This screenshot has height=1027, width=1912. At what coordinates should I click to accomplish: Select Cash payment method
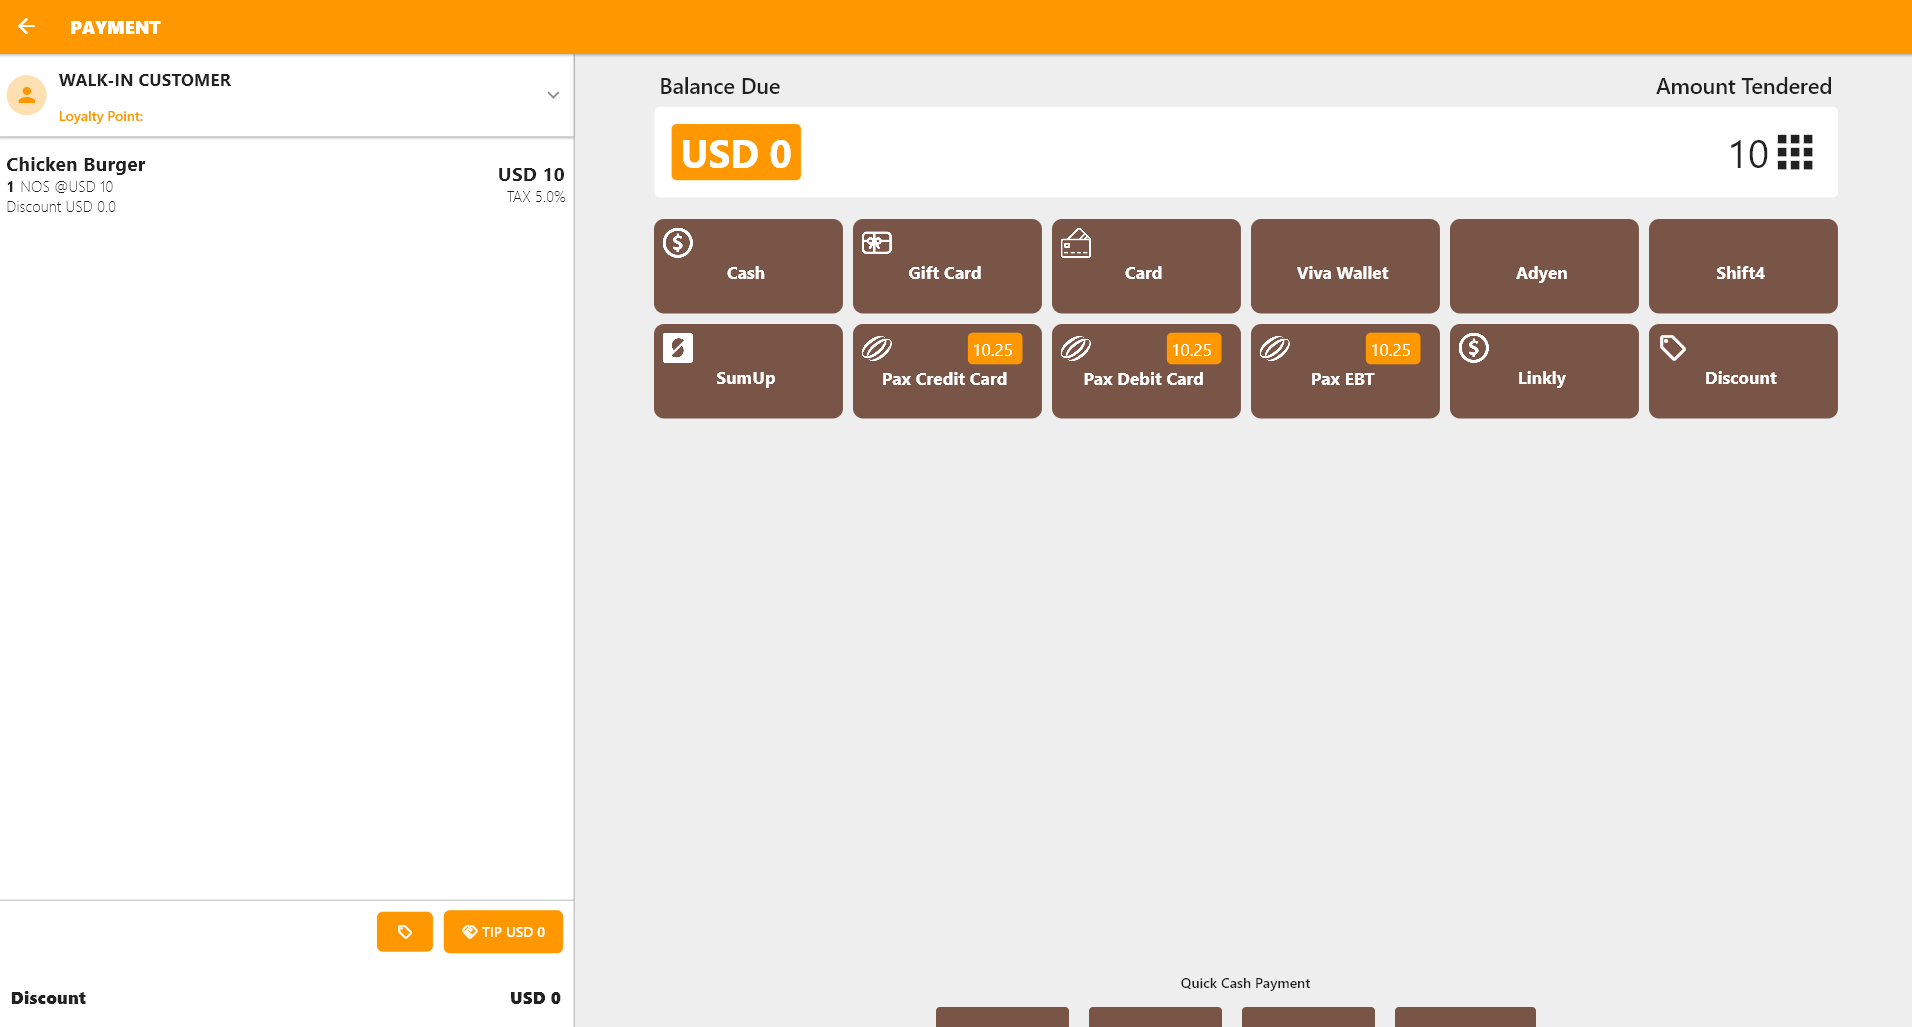coord(747,266)
